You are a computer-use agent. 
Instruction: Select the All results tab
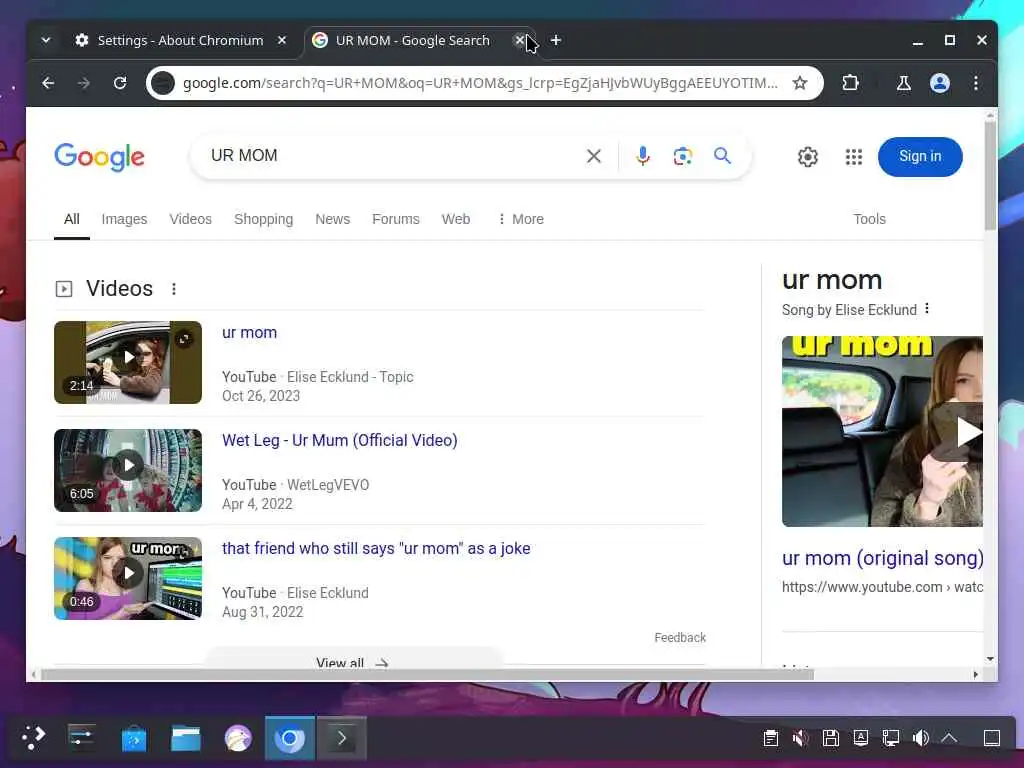coord(72,219)
